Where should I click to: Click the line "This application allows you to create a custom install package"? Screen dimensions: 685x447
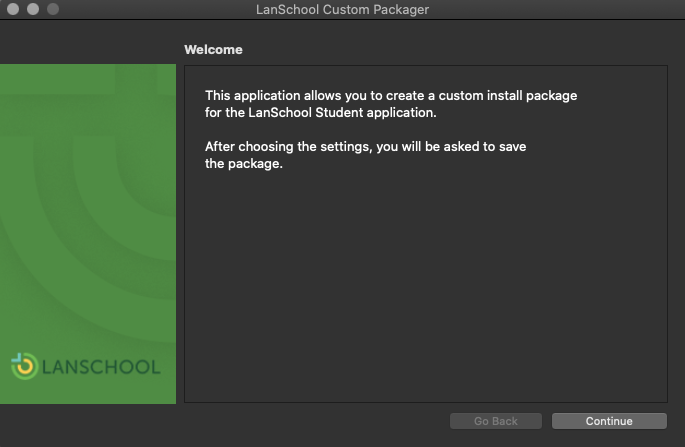coord(391,96)
